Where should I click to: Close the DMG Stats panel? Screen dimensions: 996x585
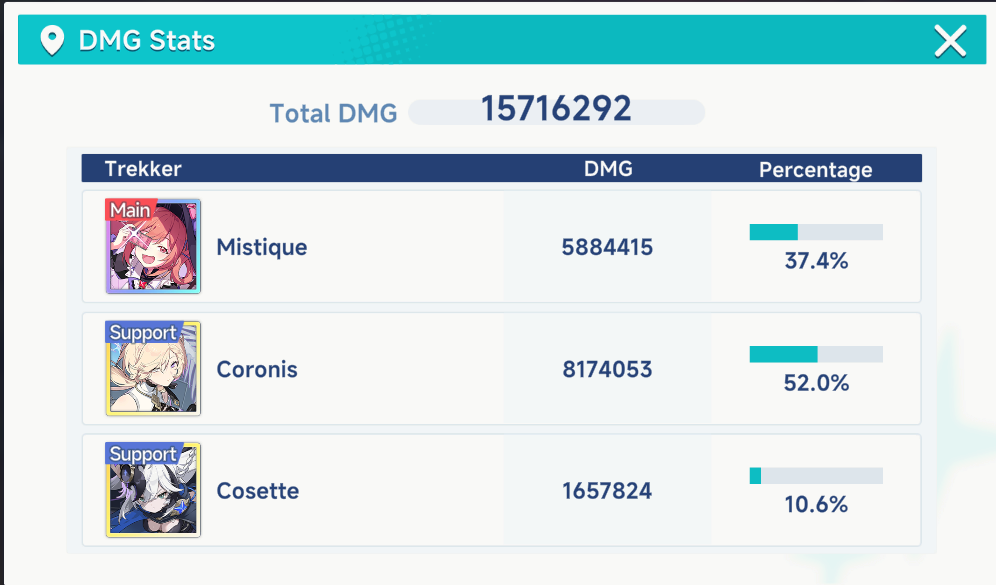[x=950, y=41]
